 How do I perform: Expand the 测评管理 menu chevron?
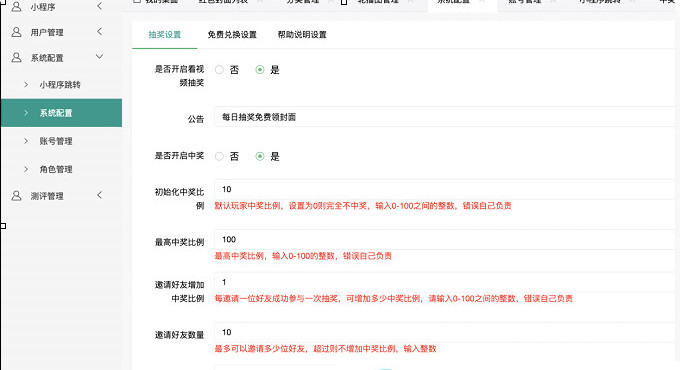click(x=99, y=195)
